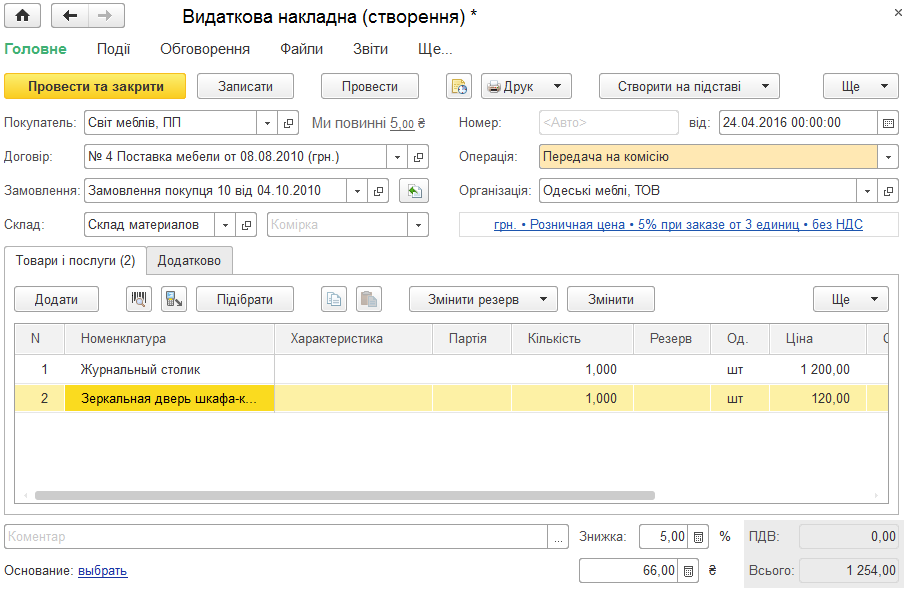Open the 5,00 settlement balance link

coord(402,123)
